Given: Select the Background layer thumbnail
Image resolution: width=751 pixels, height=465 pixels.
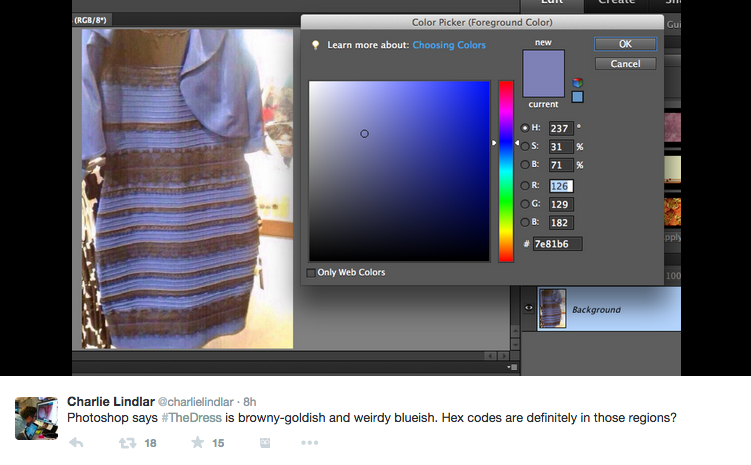Looking at the screenshot, I should 552,308.
